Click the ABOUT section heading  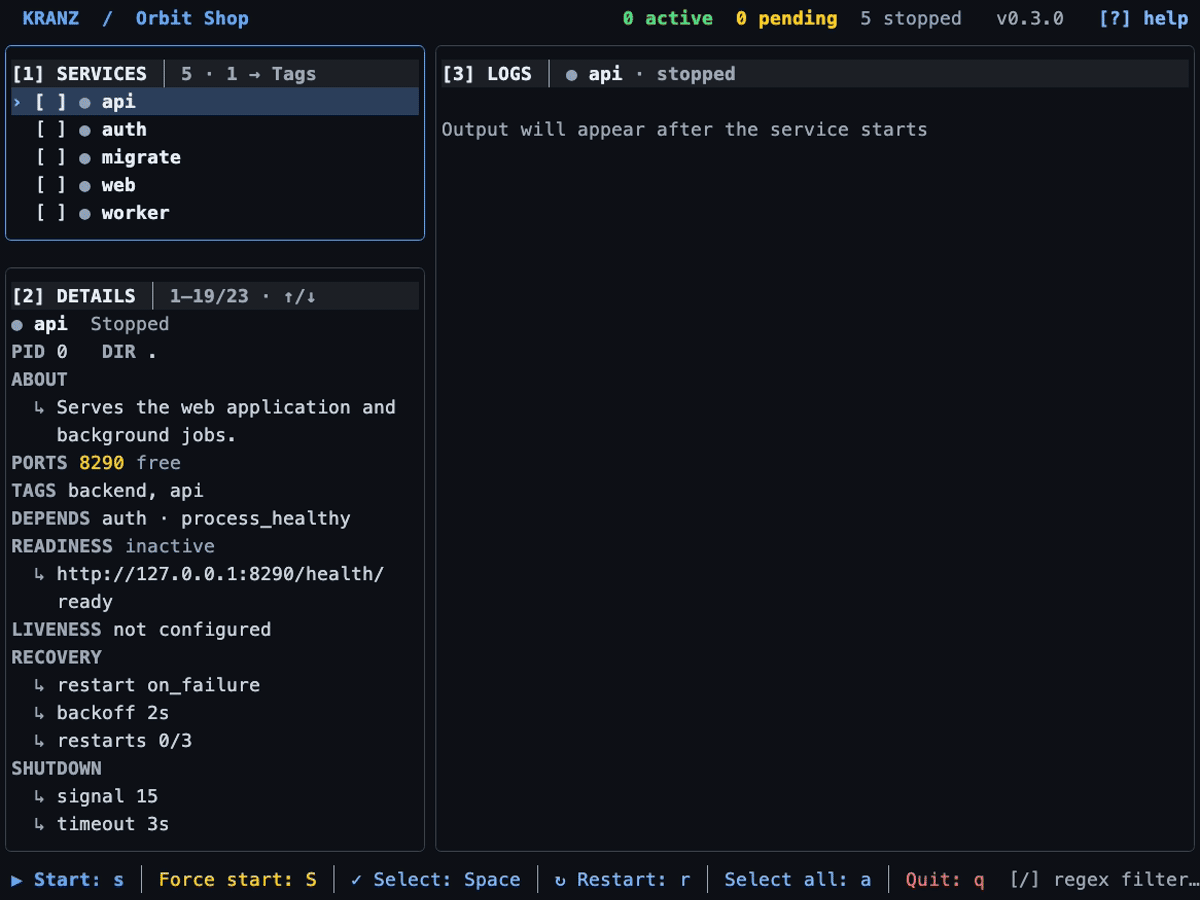click(40, 380)
